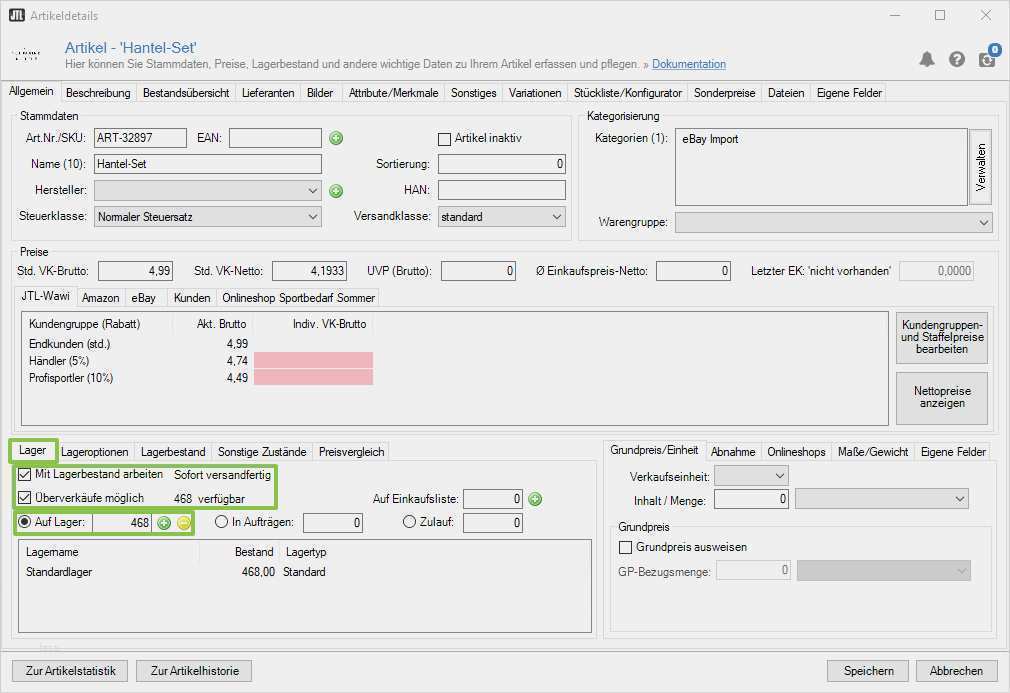Image resolution: width=1010 pixels, height=693 pixels.
Task: Click the Abbrechen button
Action: click(x=956, y=670)
